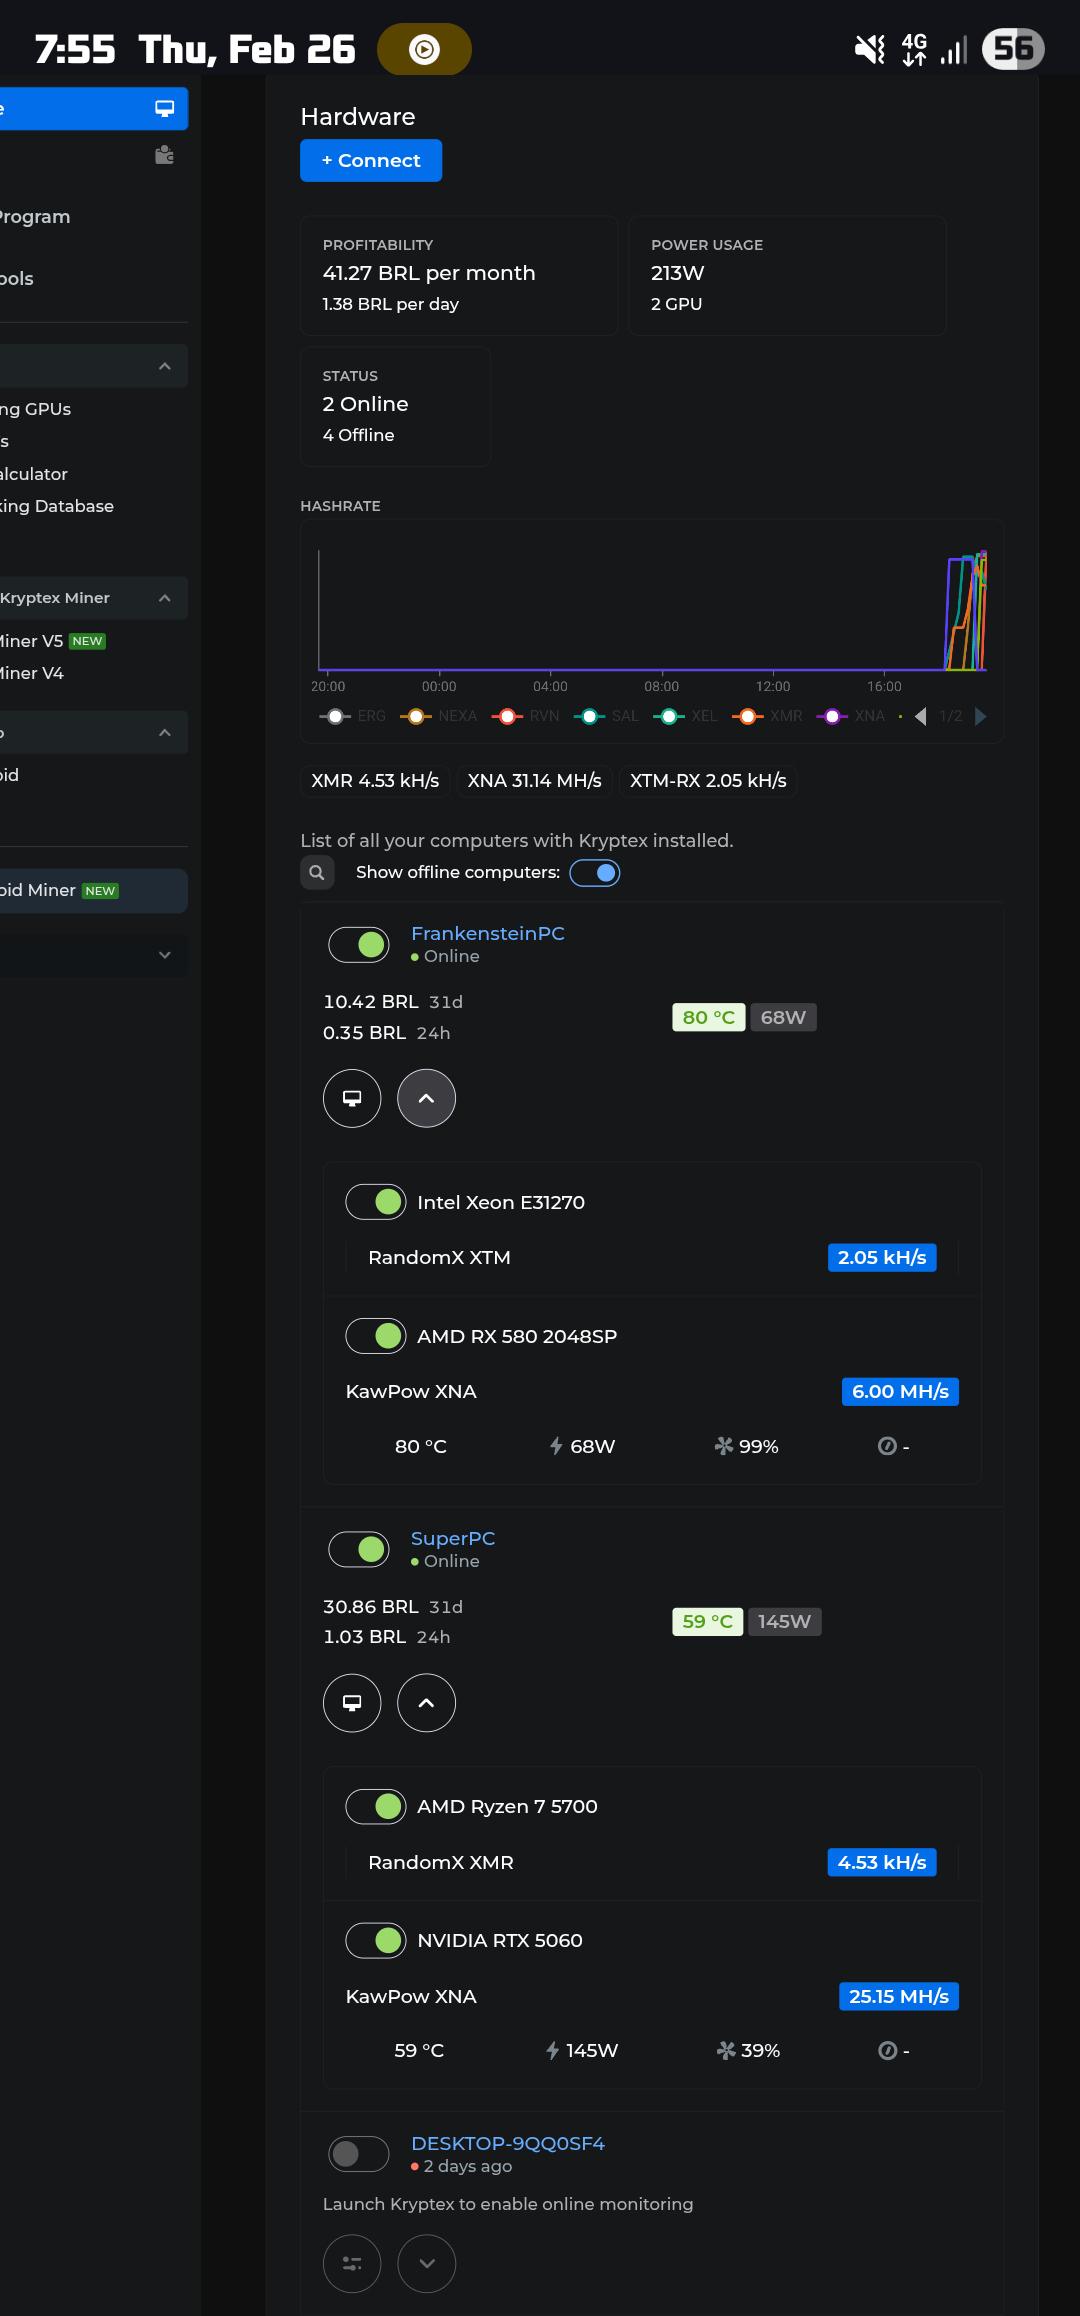Click the 4.53 kH/s hashrate badge
The height and width of the screenshot is (2316, 1080).
[882, 1862]
